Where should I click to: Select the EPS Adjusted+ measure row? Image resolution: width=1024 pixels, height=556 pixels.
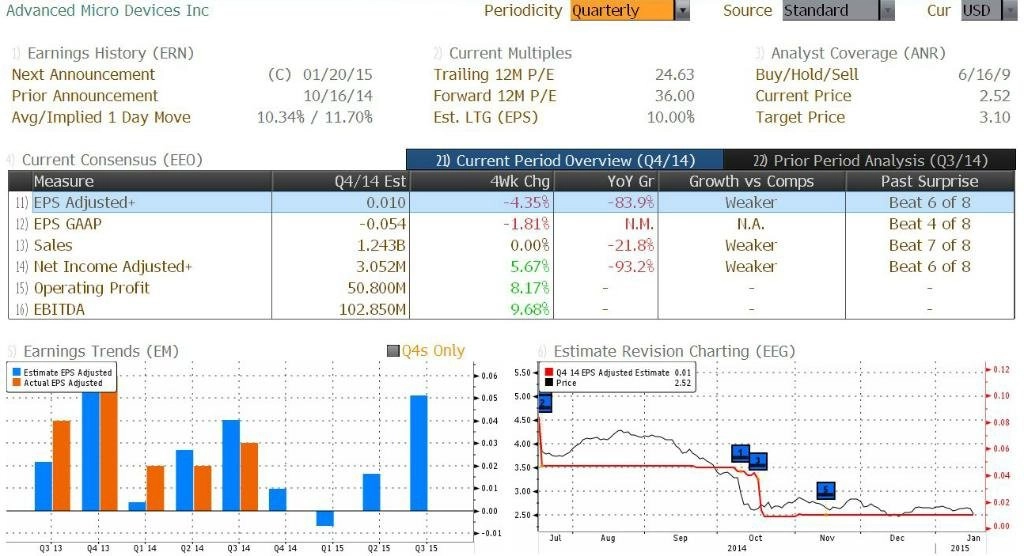[511, 203]
